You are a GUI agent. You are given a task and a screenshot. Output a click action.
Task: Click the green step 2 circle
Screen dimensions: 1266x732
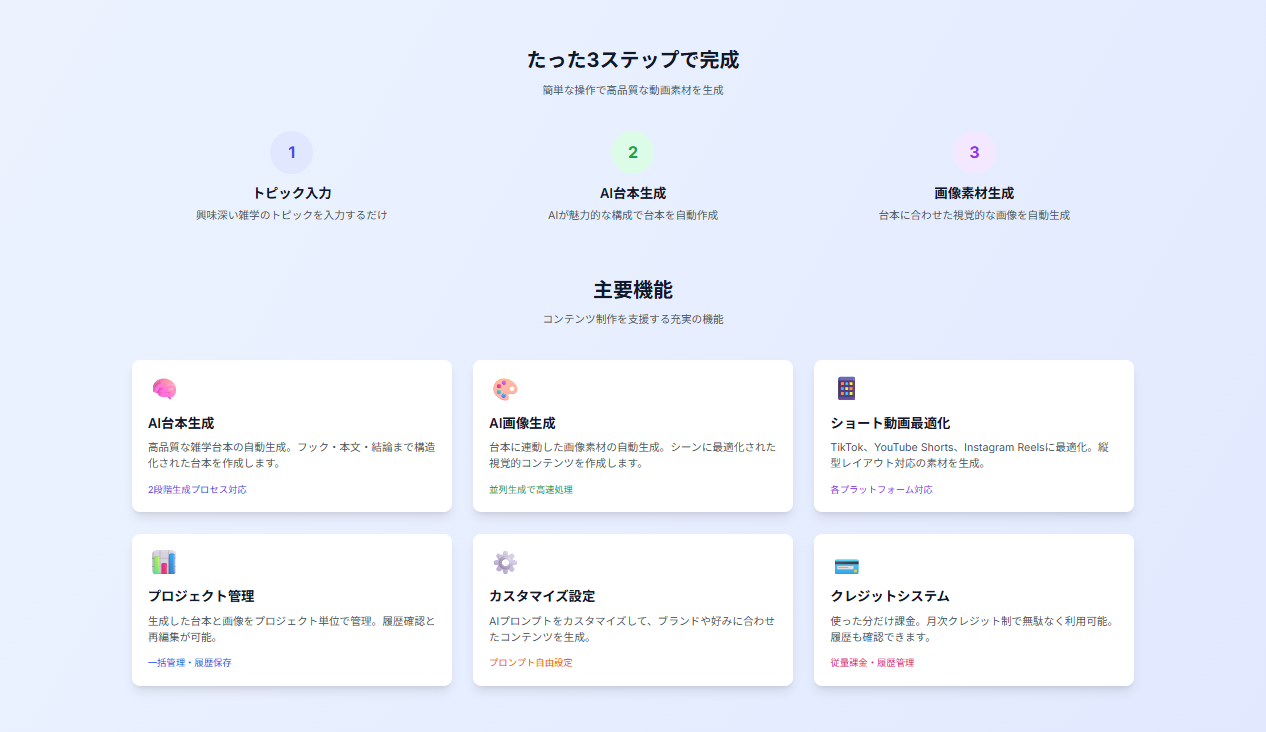(x=632, y=153)
